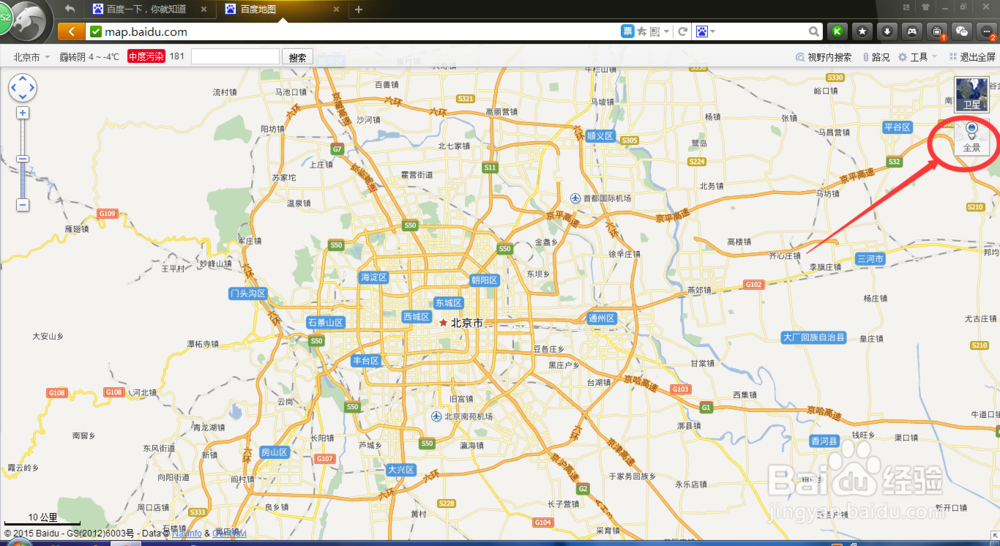
Task: Click the zoom slider track below handle
Action: 22,179
